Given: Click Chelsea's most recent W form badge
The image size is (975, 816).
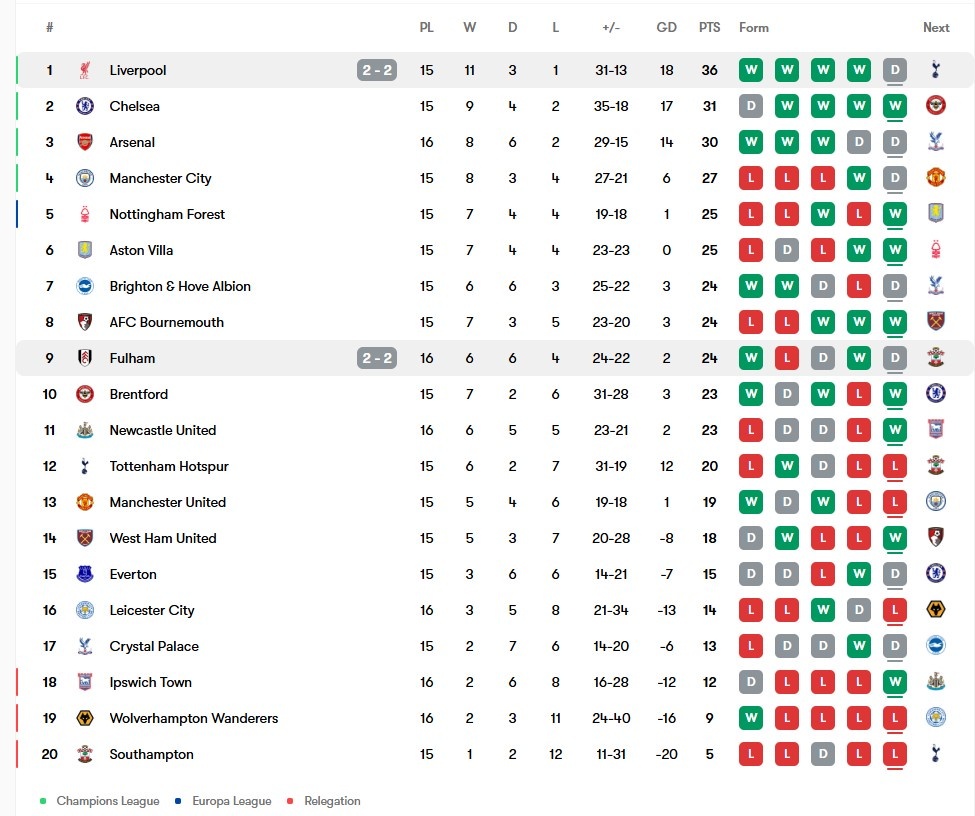Looking at the screenshot, I should coord(895,106).
